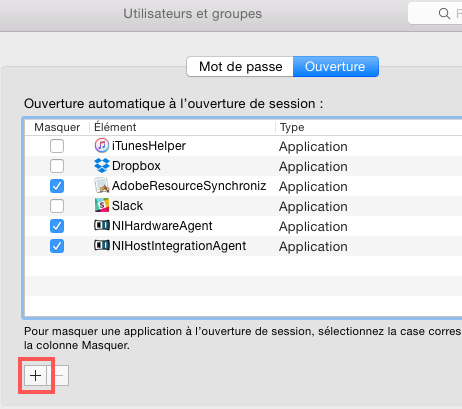462x409 pixels.
Task: Click the search magnifier icon
Action: coord(444,14)
